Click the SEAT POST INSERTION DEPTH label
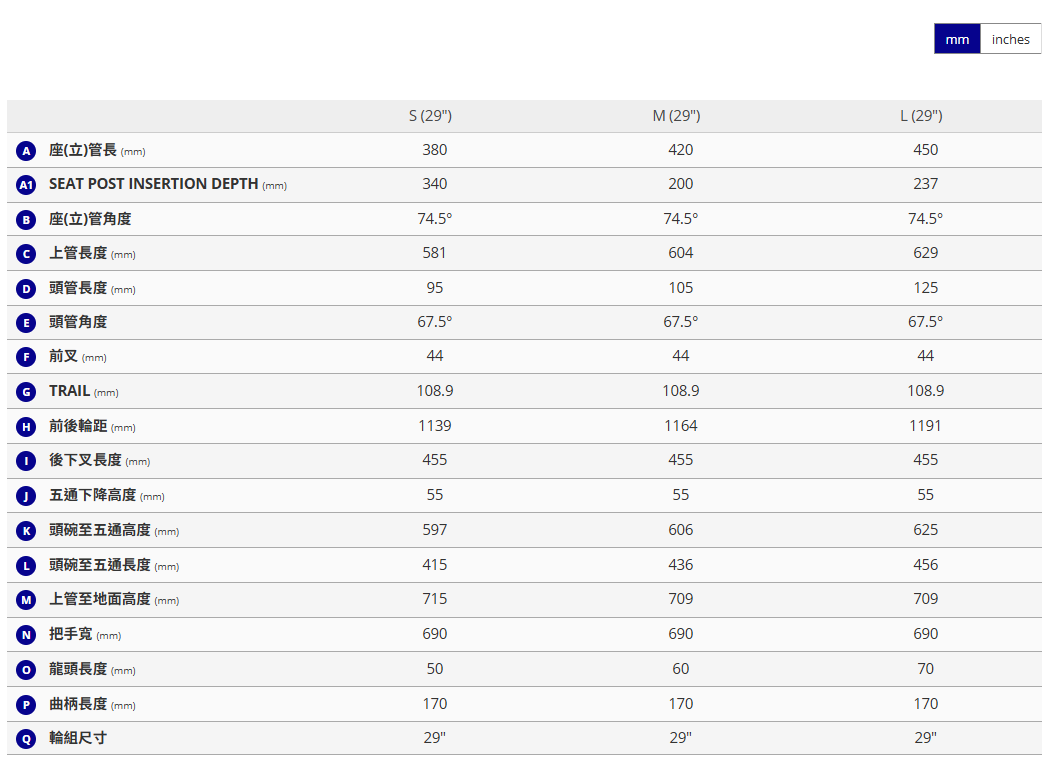 click(x=154, y=184)
